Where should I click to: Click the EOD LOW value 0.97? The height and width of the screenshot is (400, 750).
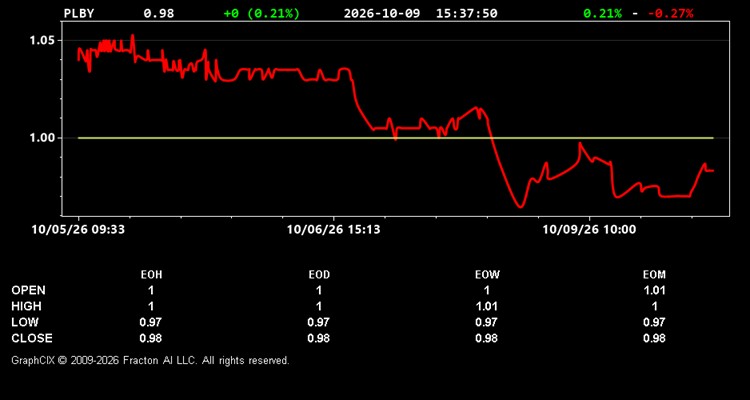click(x=319, y=322)
